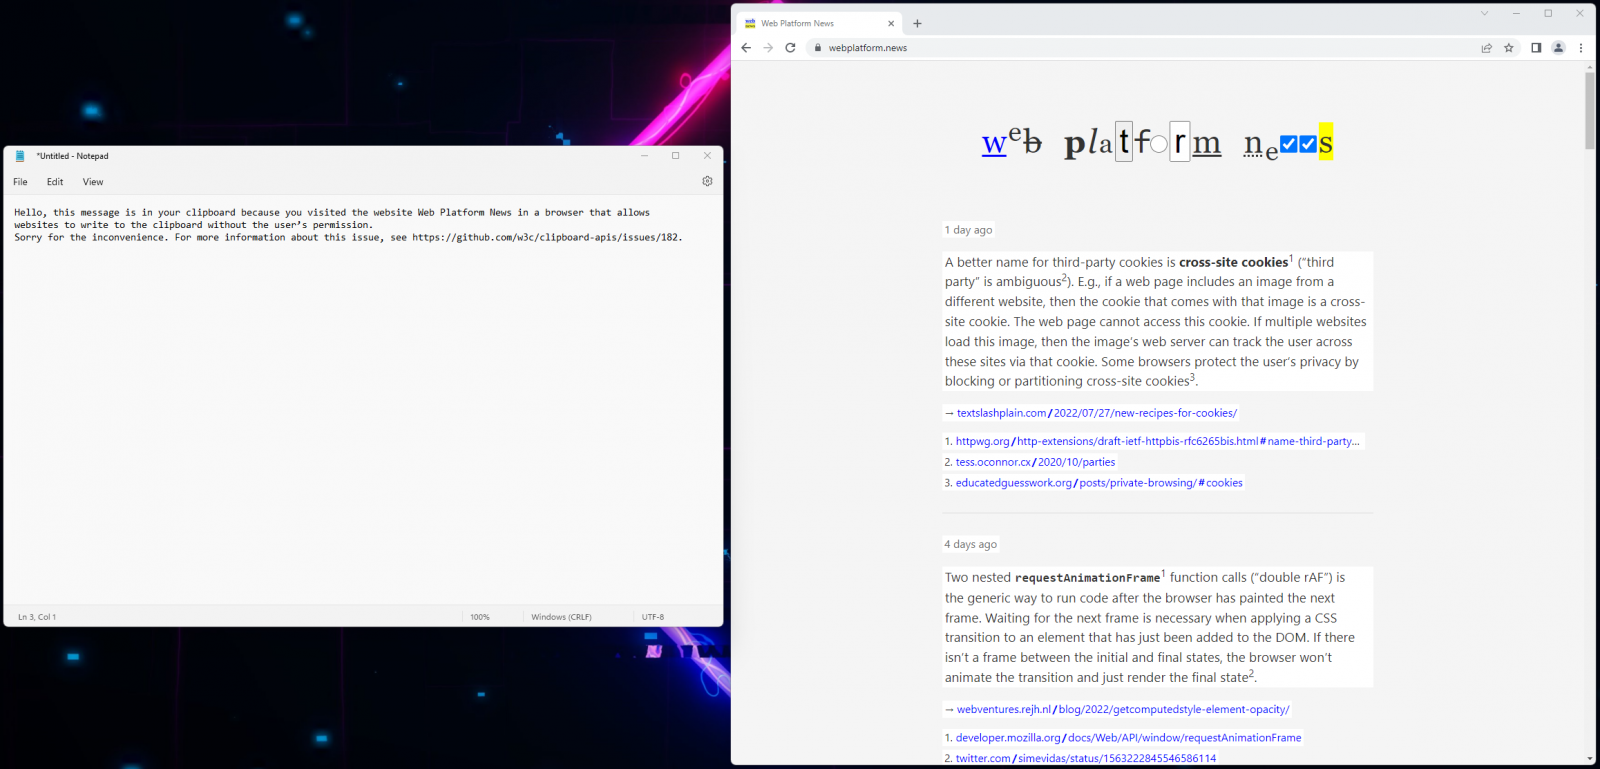Go back using Chrome's back arrow
This screenshot has height=769, width=1600.
tap(746, 48)
